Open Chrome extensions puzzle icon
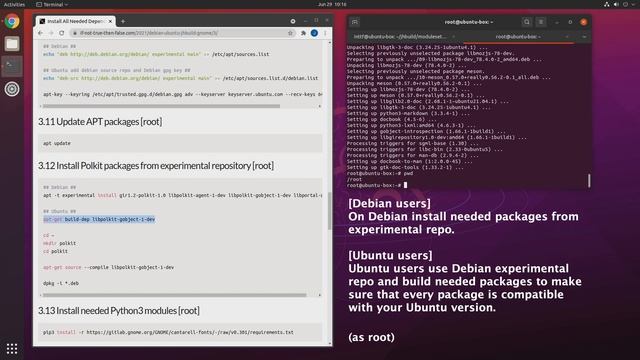640x360 pixels. 303,33
